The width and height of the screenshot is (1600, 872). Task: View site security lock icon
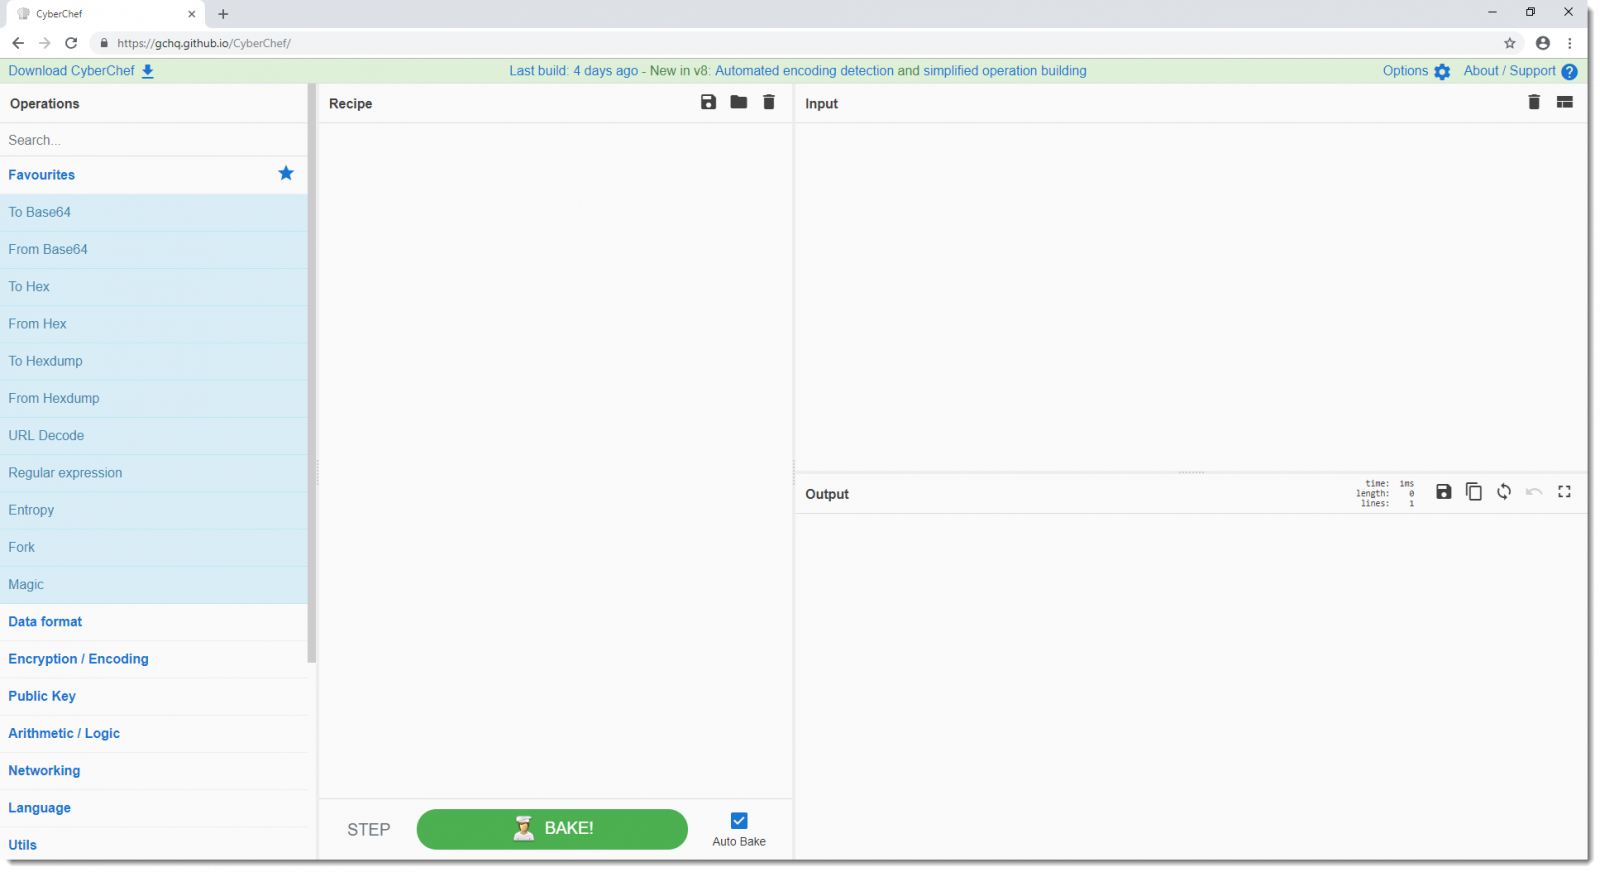[104, 43]
